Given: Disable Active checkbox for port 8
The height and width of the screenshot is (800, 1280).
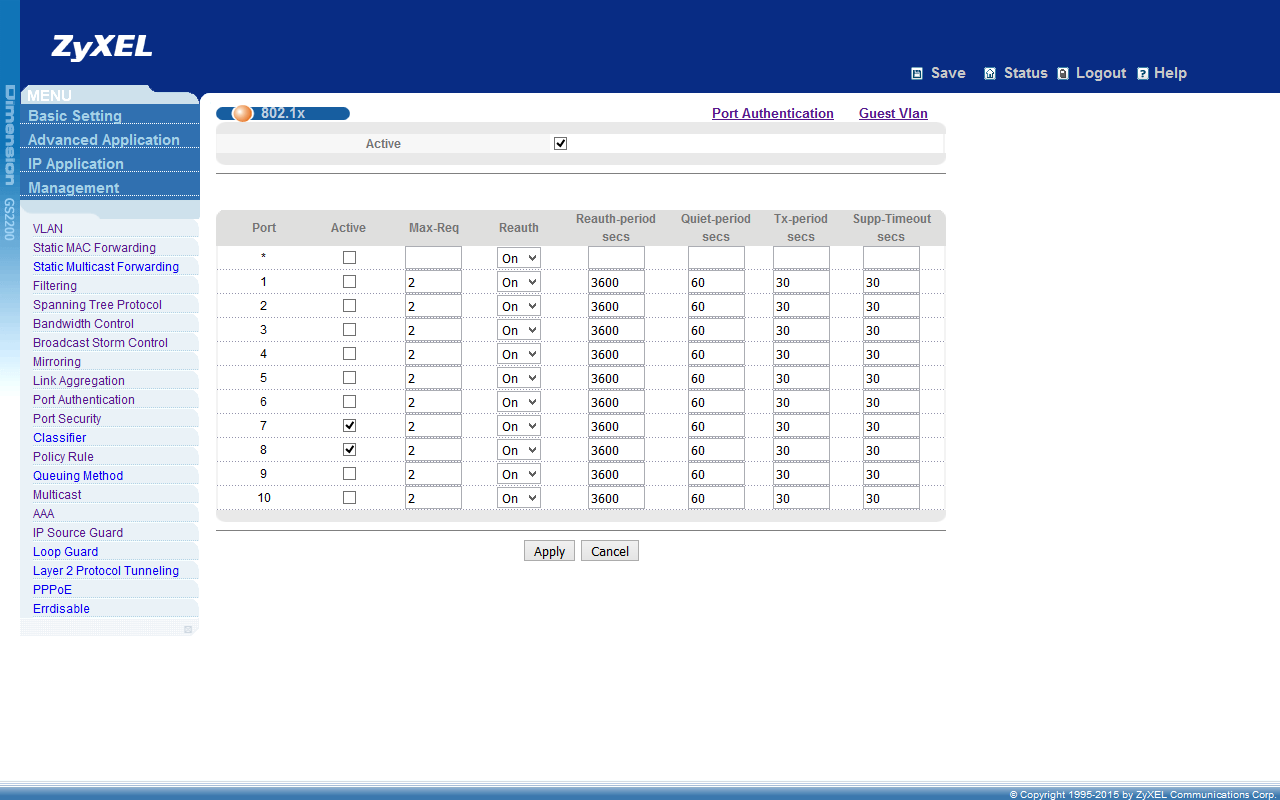Looking at the screenshot, I should [349, 449].
